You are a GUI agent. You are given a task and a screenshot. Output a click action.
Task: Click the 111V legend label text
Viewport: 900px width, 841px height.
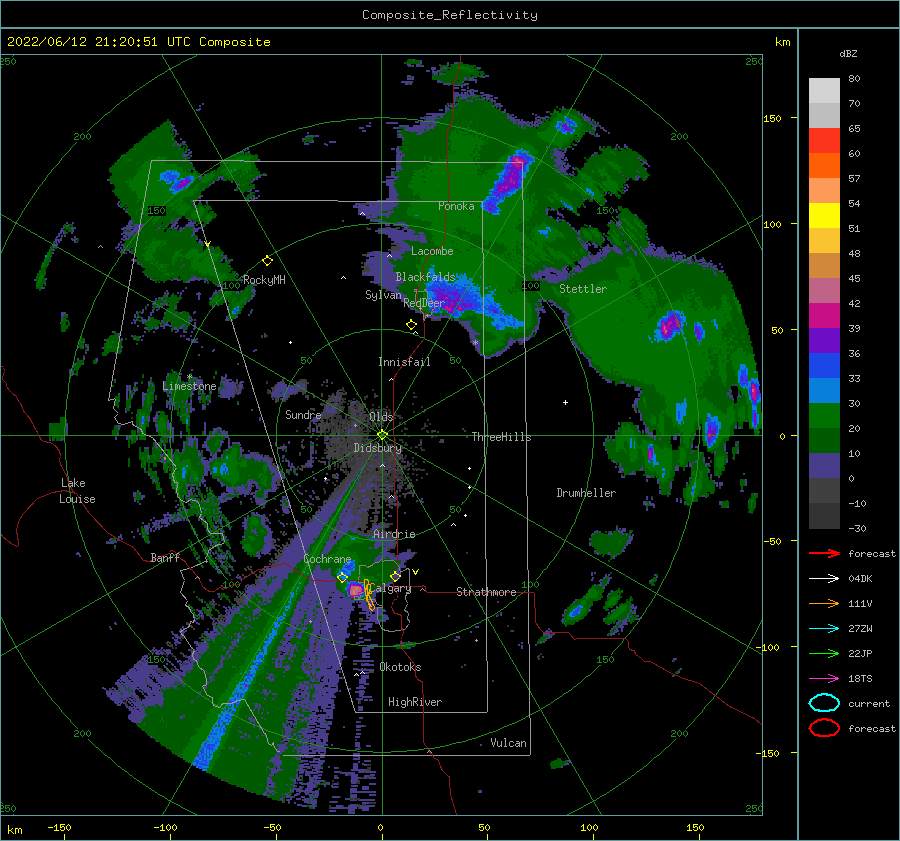(860, 603)
